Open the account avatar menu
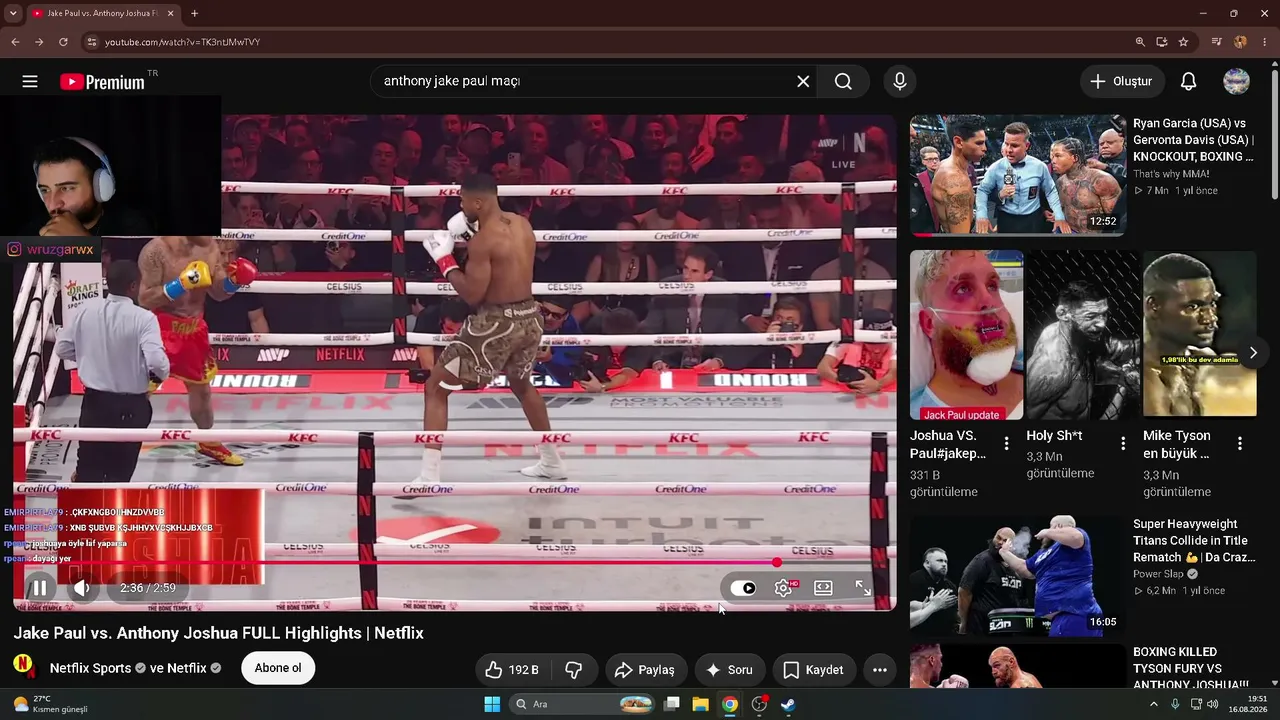Image resolution: width=1280 pixels, height=720 pixels. 1237,82
